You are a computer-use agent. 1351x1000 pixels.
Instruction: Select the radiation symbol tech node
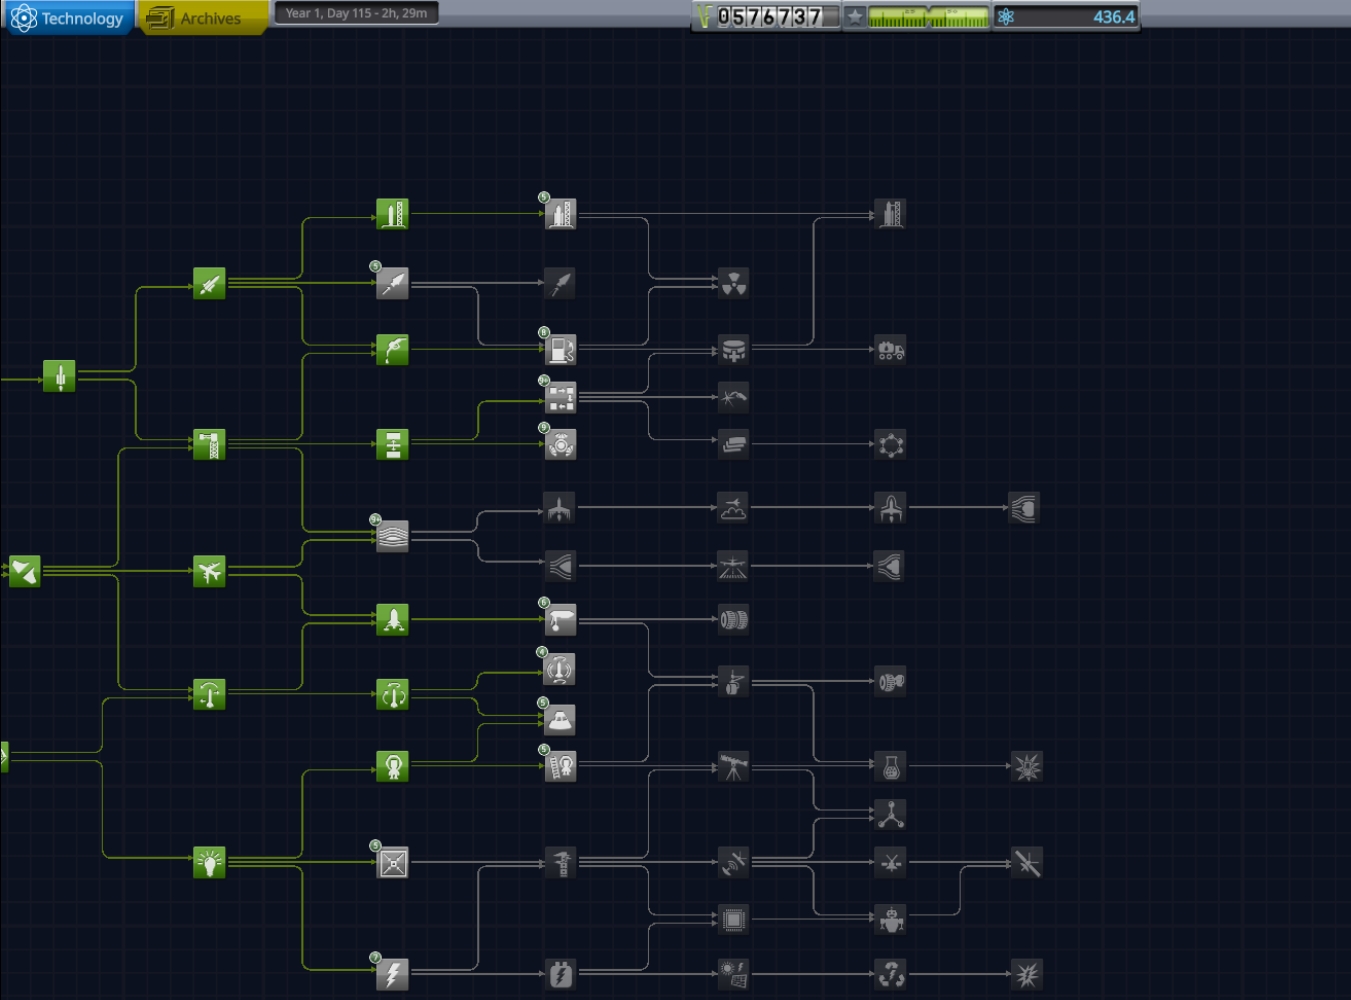[733, 283]
